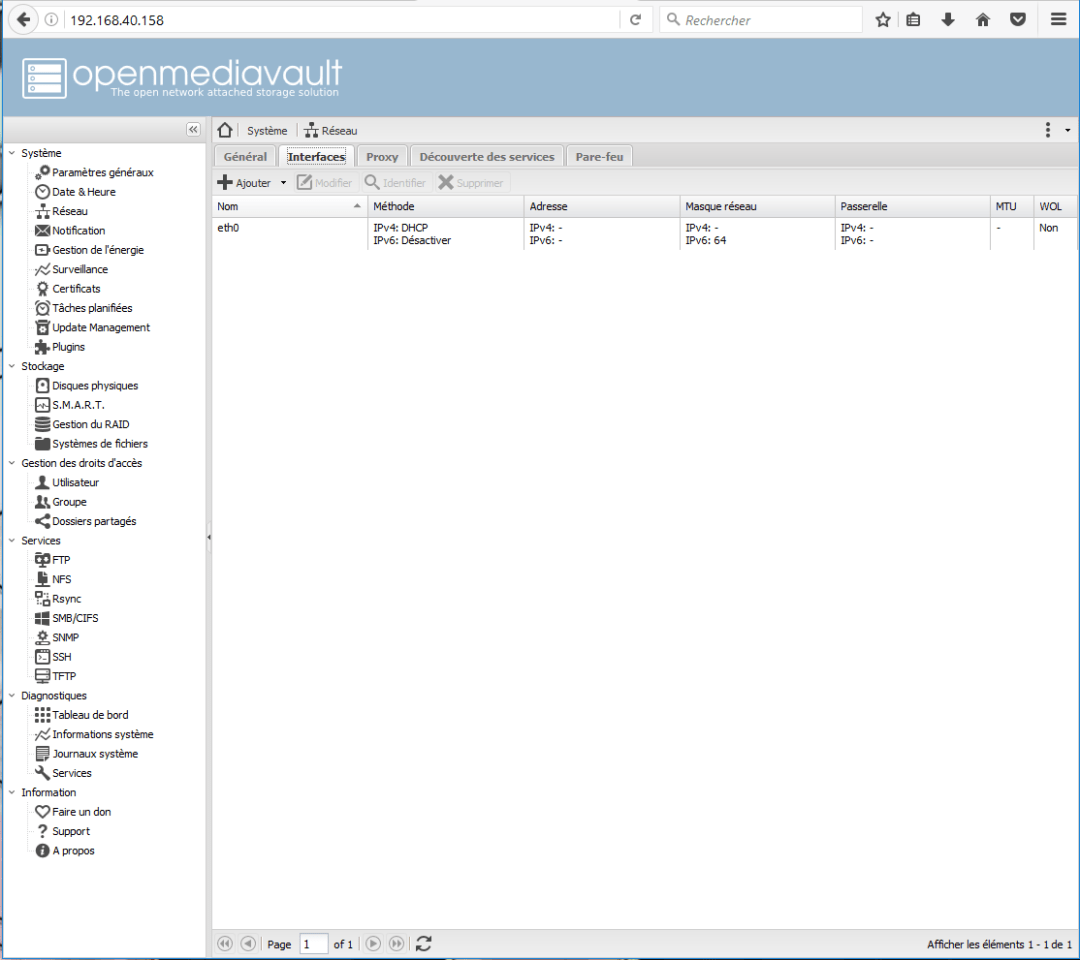
Task: Open the Tableau de bord dashboard icon
Action: coord(41,714)
